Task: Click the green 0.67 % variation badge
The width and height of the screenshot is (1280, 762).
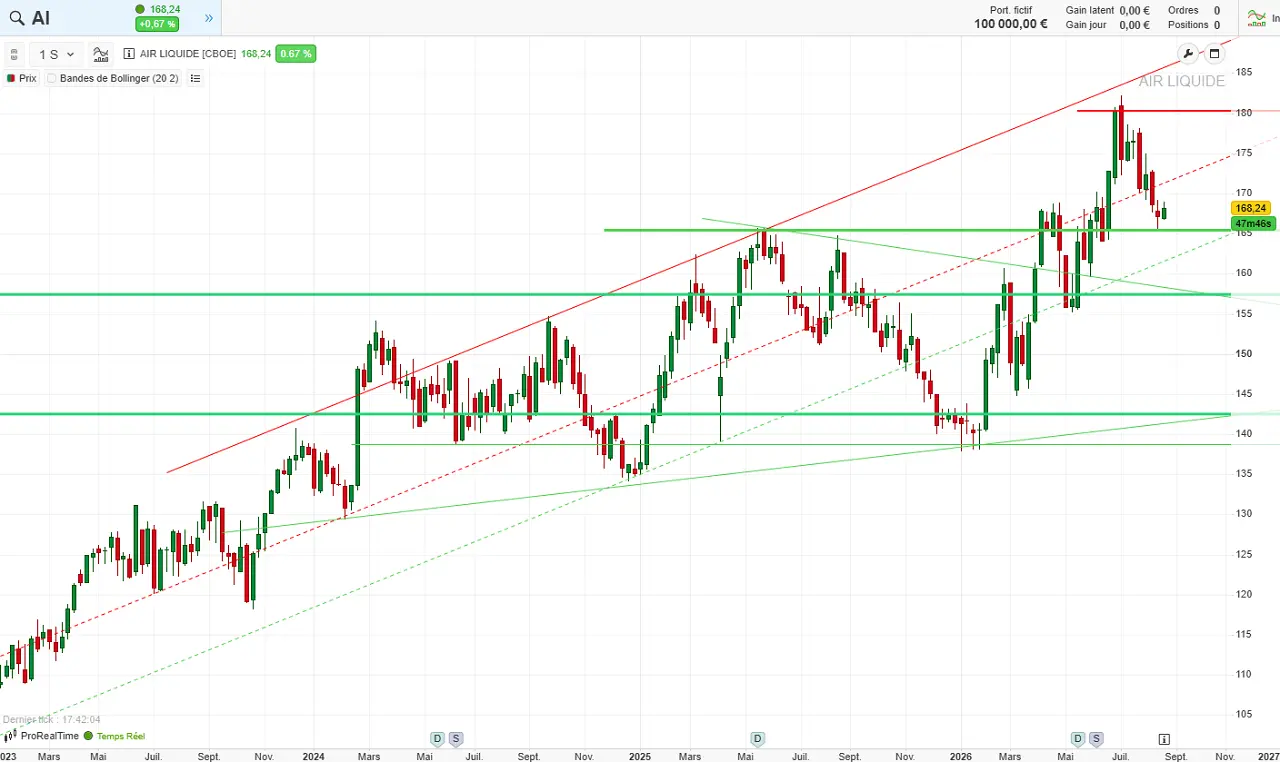Action: 296,54
